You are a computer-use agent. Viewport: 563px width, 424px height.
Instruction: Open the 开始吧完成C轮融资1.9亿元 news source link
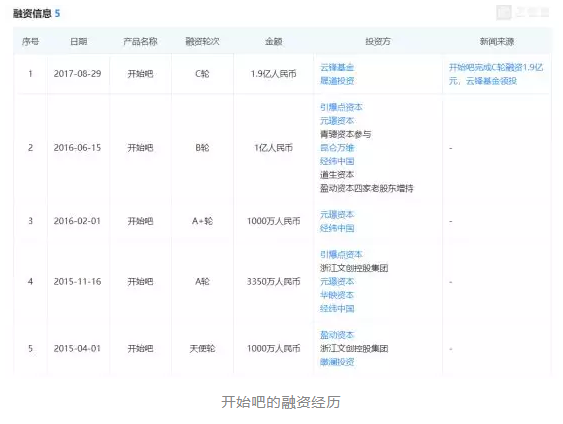click(x=496, y=74)
